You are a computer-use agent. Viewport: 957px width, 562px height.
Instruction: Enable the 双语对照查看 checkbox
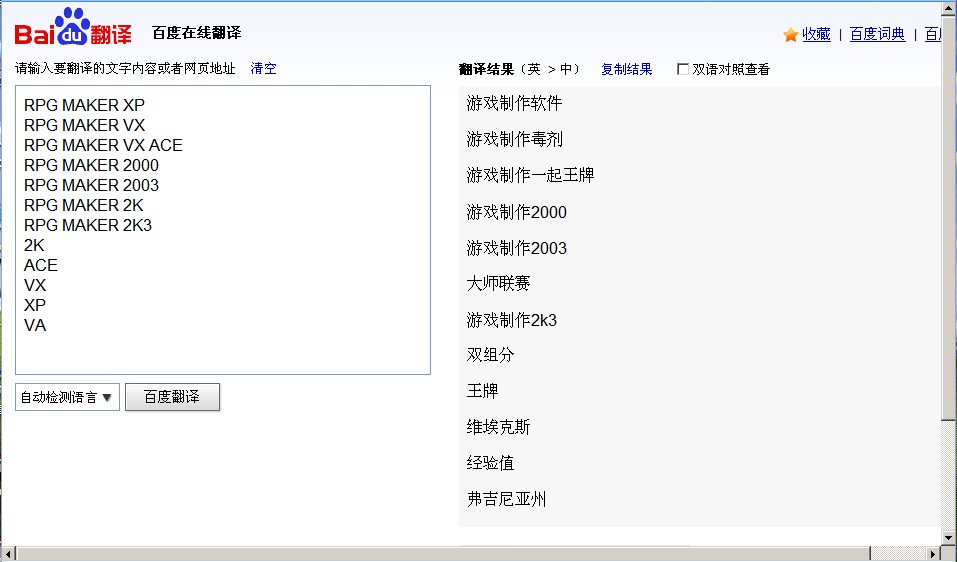coord(683,69)
